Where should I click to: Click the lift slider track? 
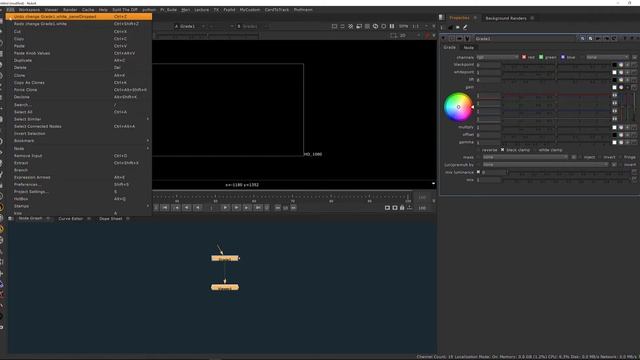click(x=556, y=80)
